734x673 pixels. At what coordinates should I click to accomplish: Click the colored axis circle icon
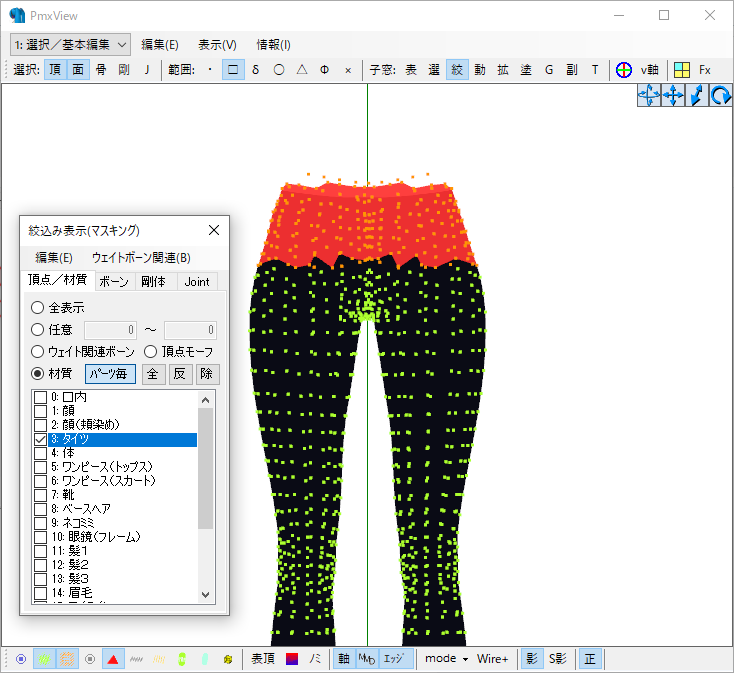pyautogui.click(x=624, y=70)
